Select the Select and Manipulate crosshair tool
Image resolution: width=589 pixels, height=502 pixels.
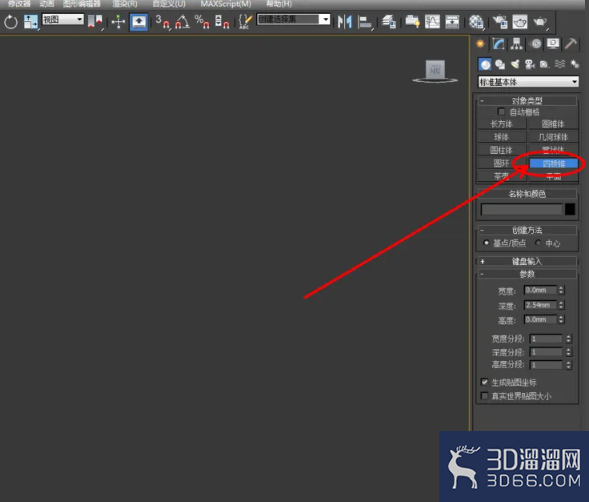(x=118, y=22)
